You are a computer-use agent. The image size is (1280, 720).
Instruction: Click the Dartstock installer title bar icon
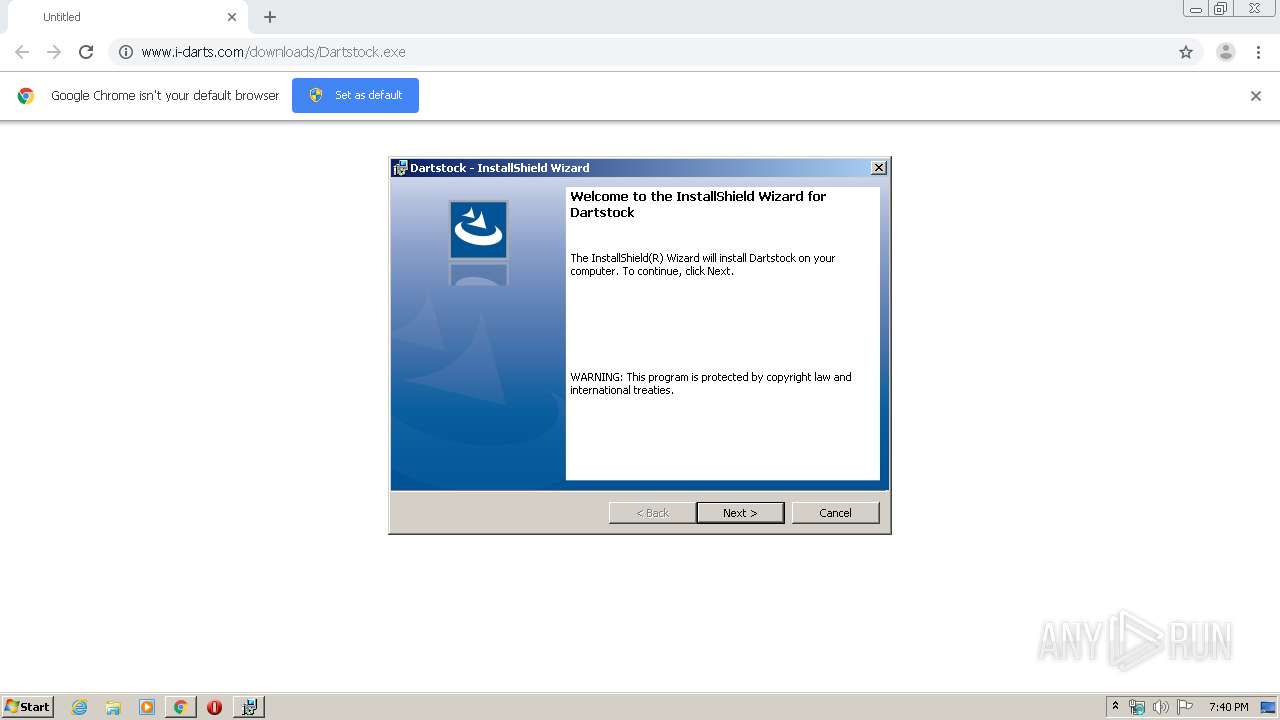[400, 167]
